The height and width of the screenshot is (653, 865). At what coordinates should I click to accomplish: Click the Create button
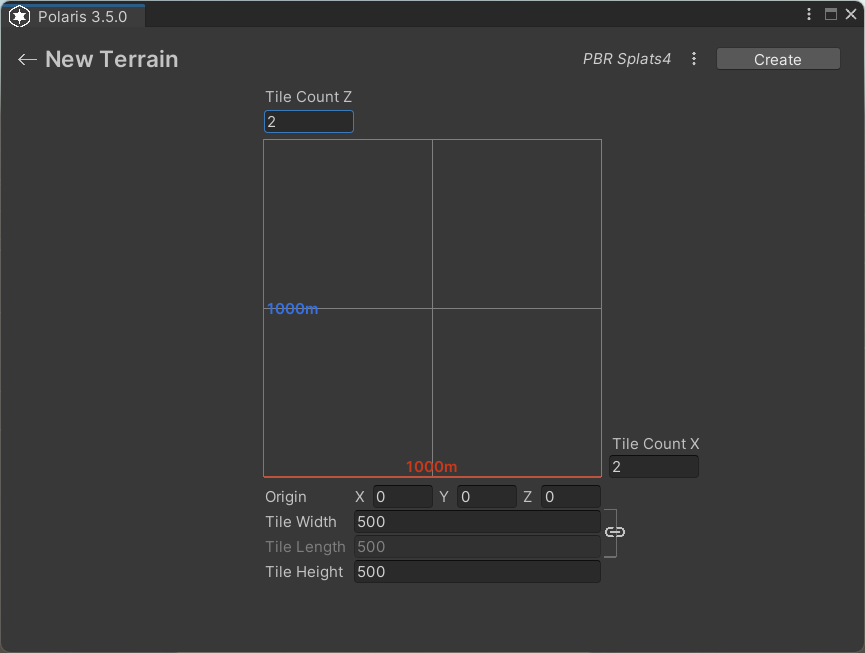pyautogui.click(x=778, y=59)
